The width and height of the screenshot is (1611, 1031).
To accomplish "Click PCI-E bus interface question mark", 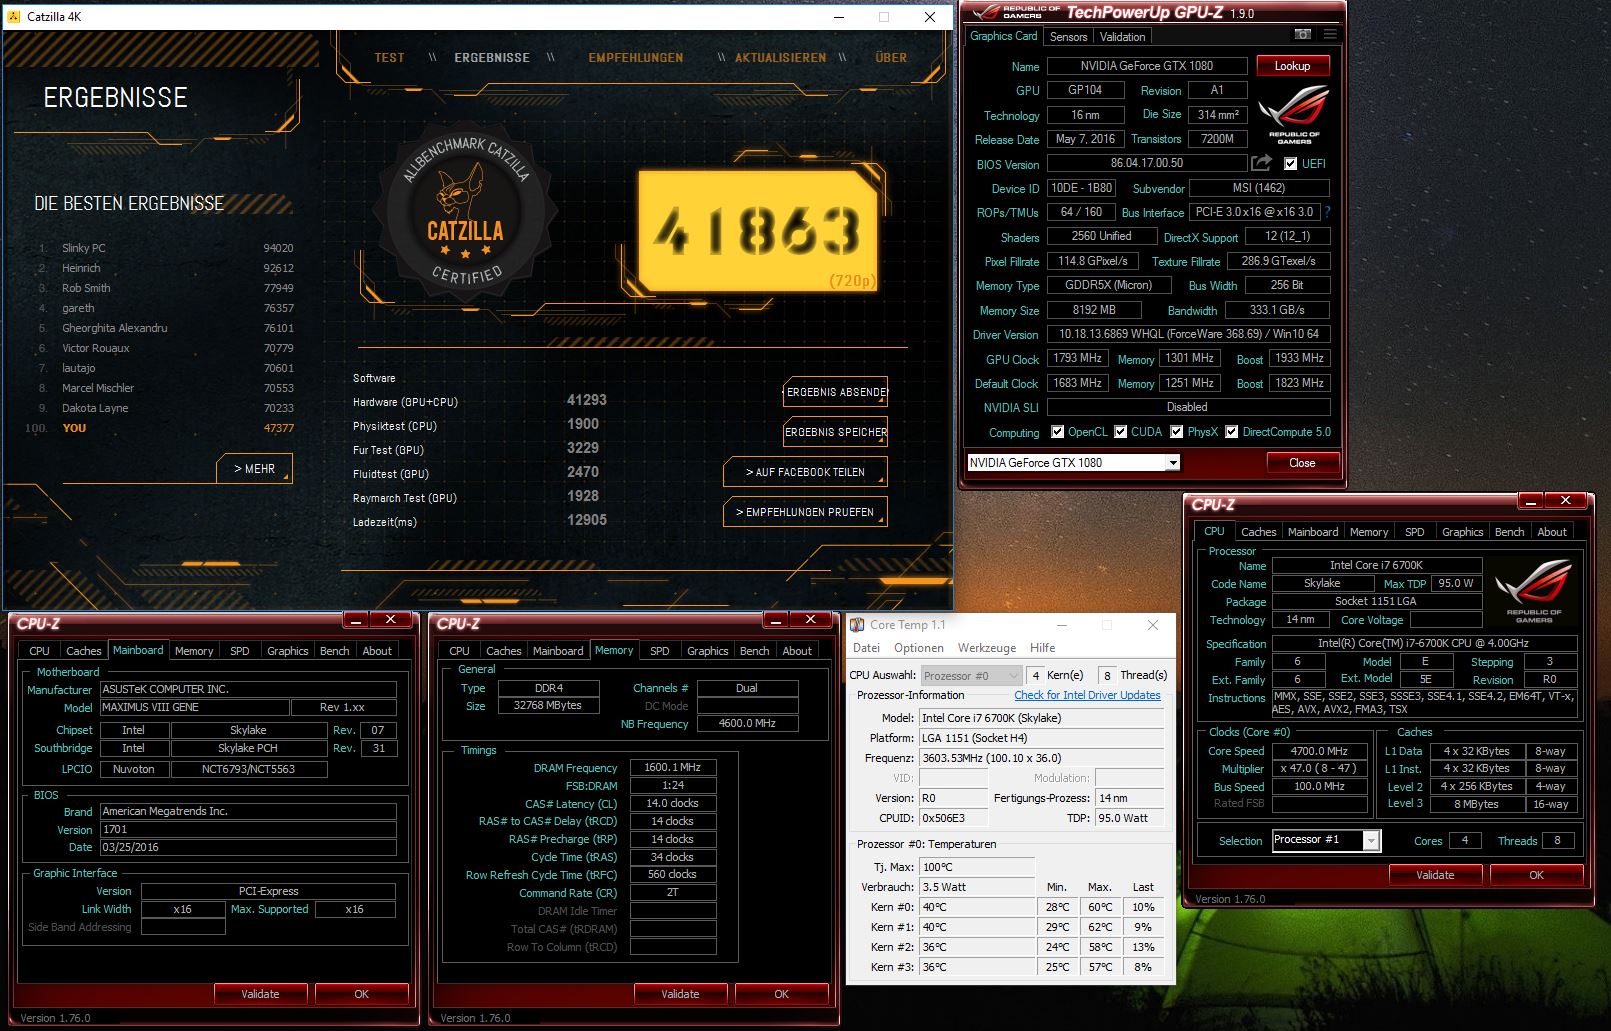I will tap(1327, 212).
